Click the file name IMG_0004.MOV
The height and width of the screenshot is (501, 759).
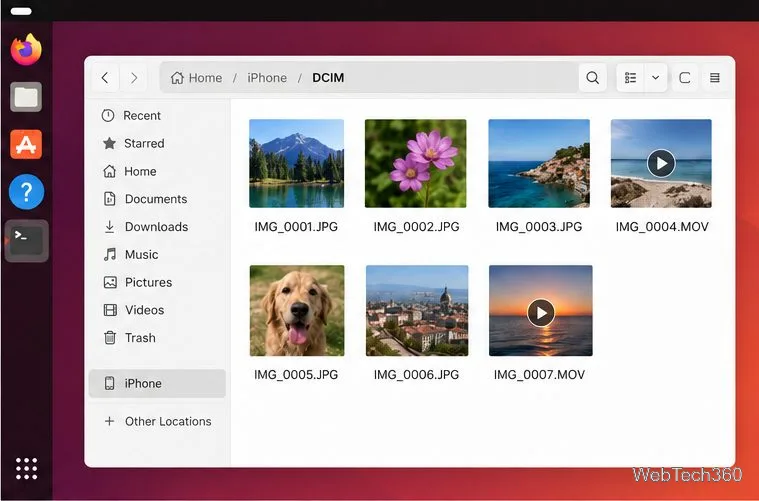pos(662,227)
